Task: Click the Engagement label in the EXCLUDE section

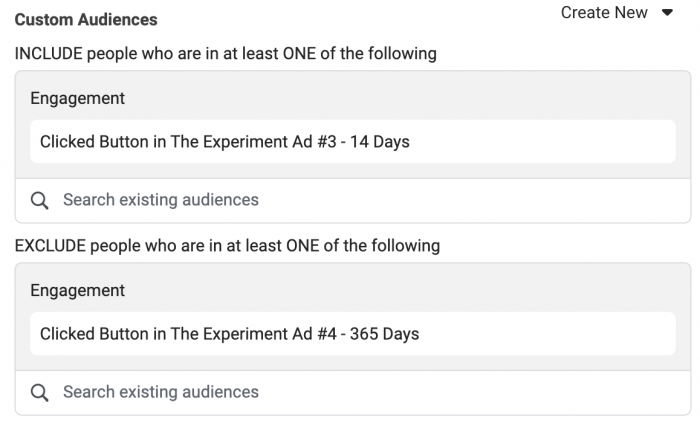Action: pyautogui.click(x=77, y=291)
